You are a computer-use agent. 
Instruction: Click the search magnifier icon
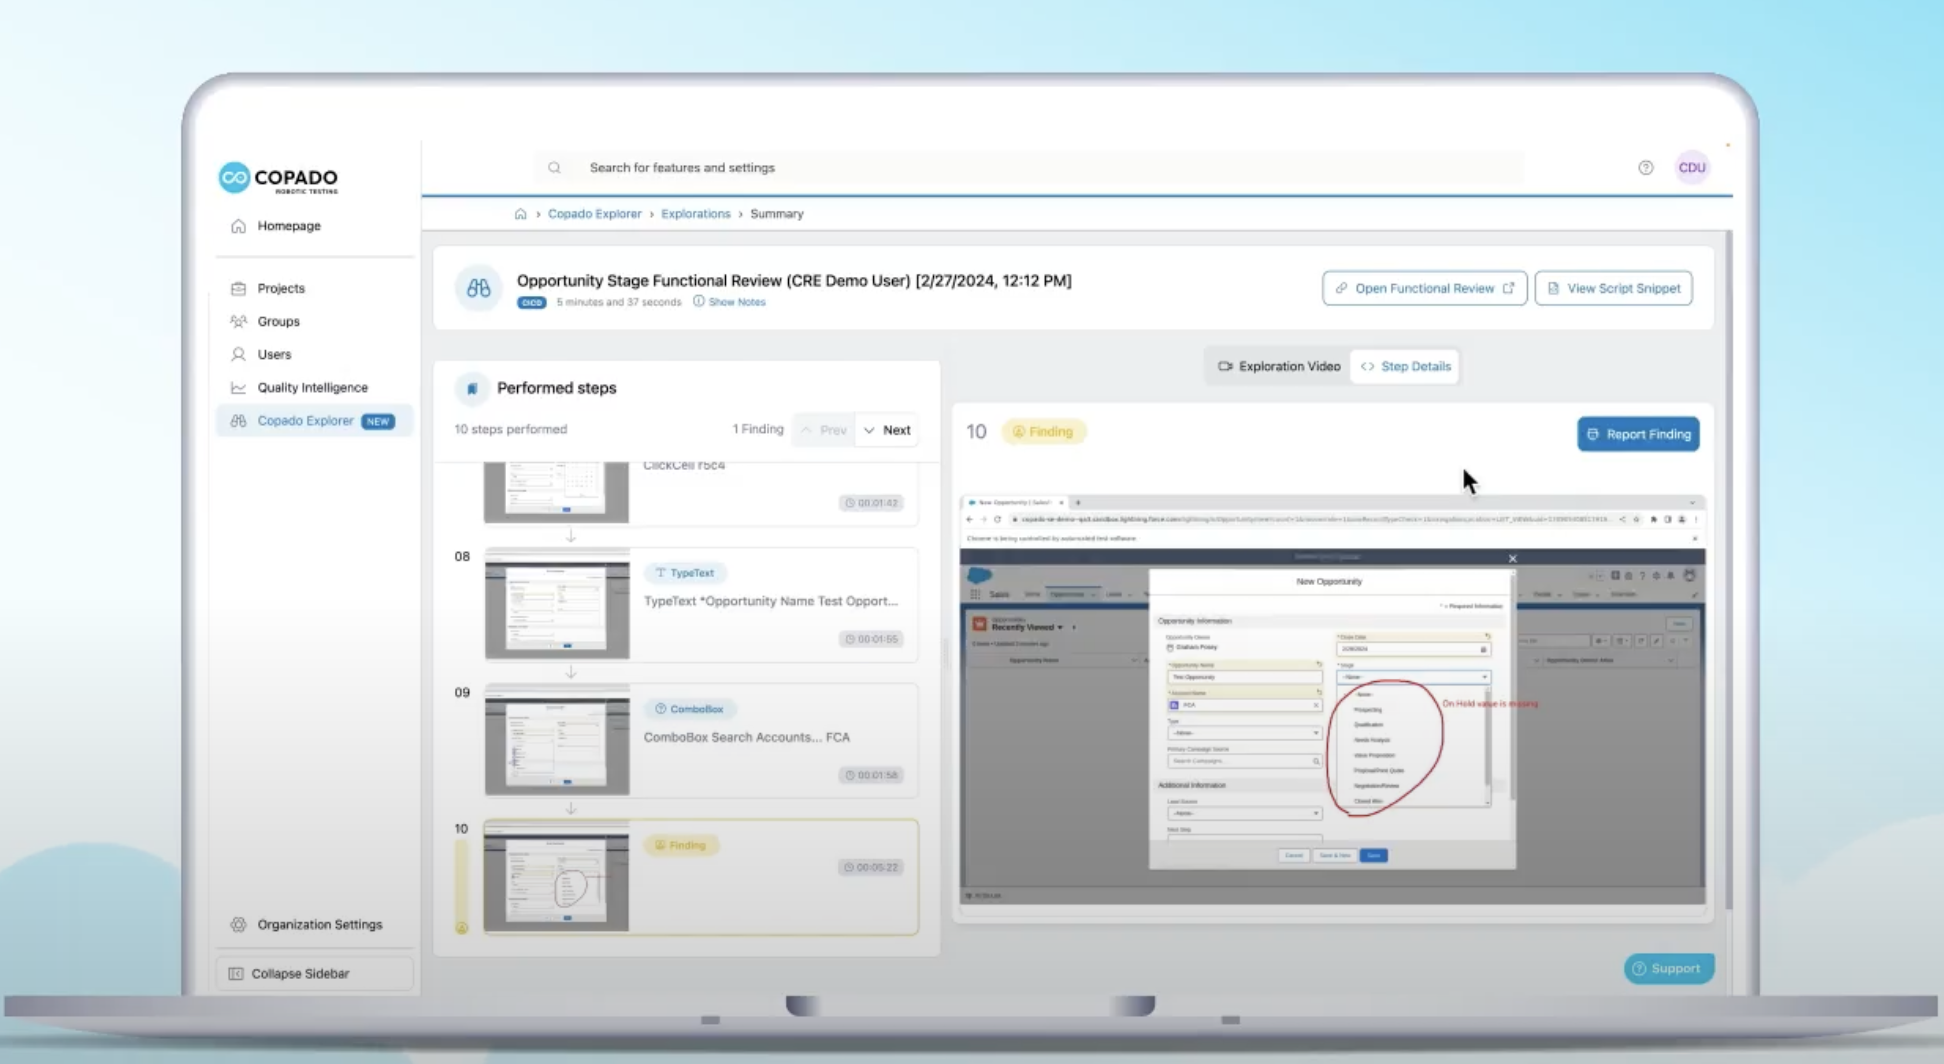(554, 168)
